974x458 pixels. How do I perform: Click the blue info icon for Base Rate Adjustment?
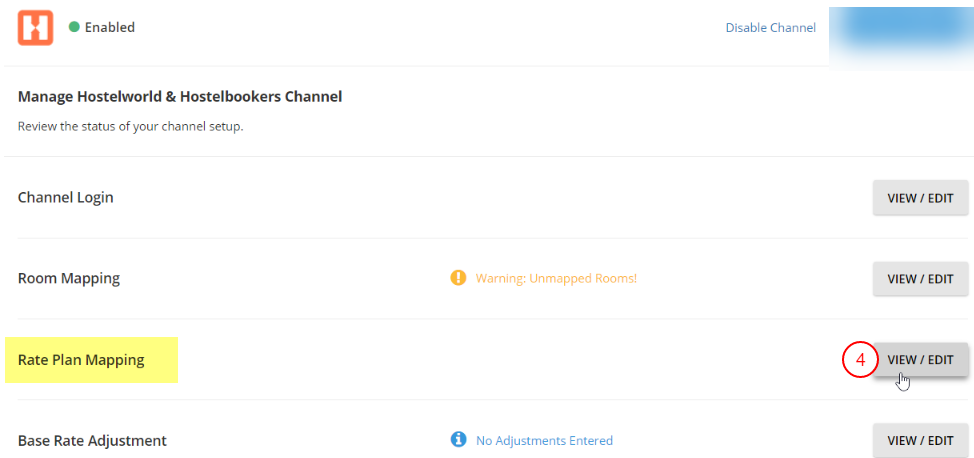(x=459, y=440)
